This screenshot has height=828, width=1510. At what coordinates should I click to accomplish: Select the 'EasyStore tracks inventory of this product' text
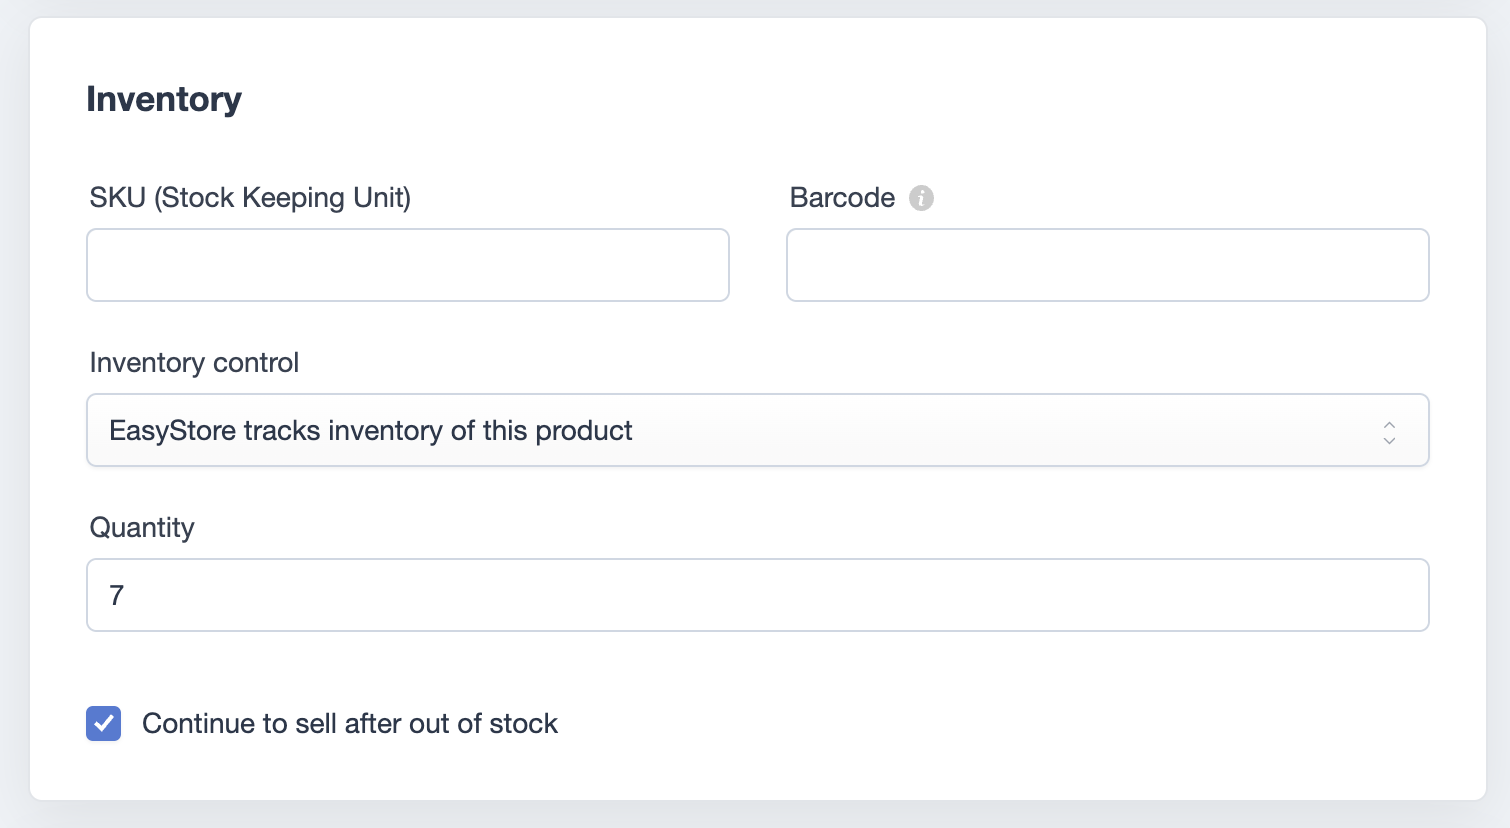[371, 430]
